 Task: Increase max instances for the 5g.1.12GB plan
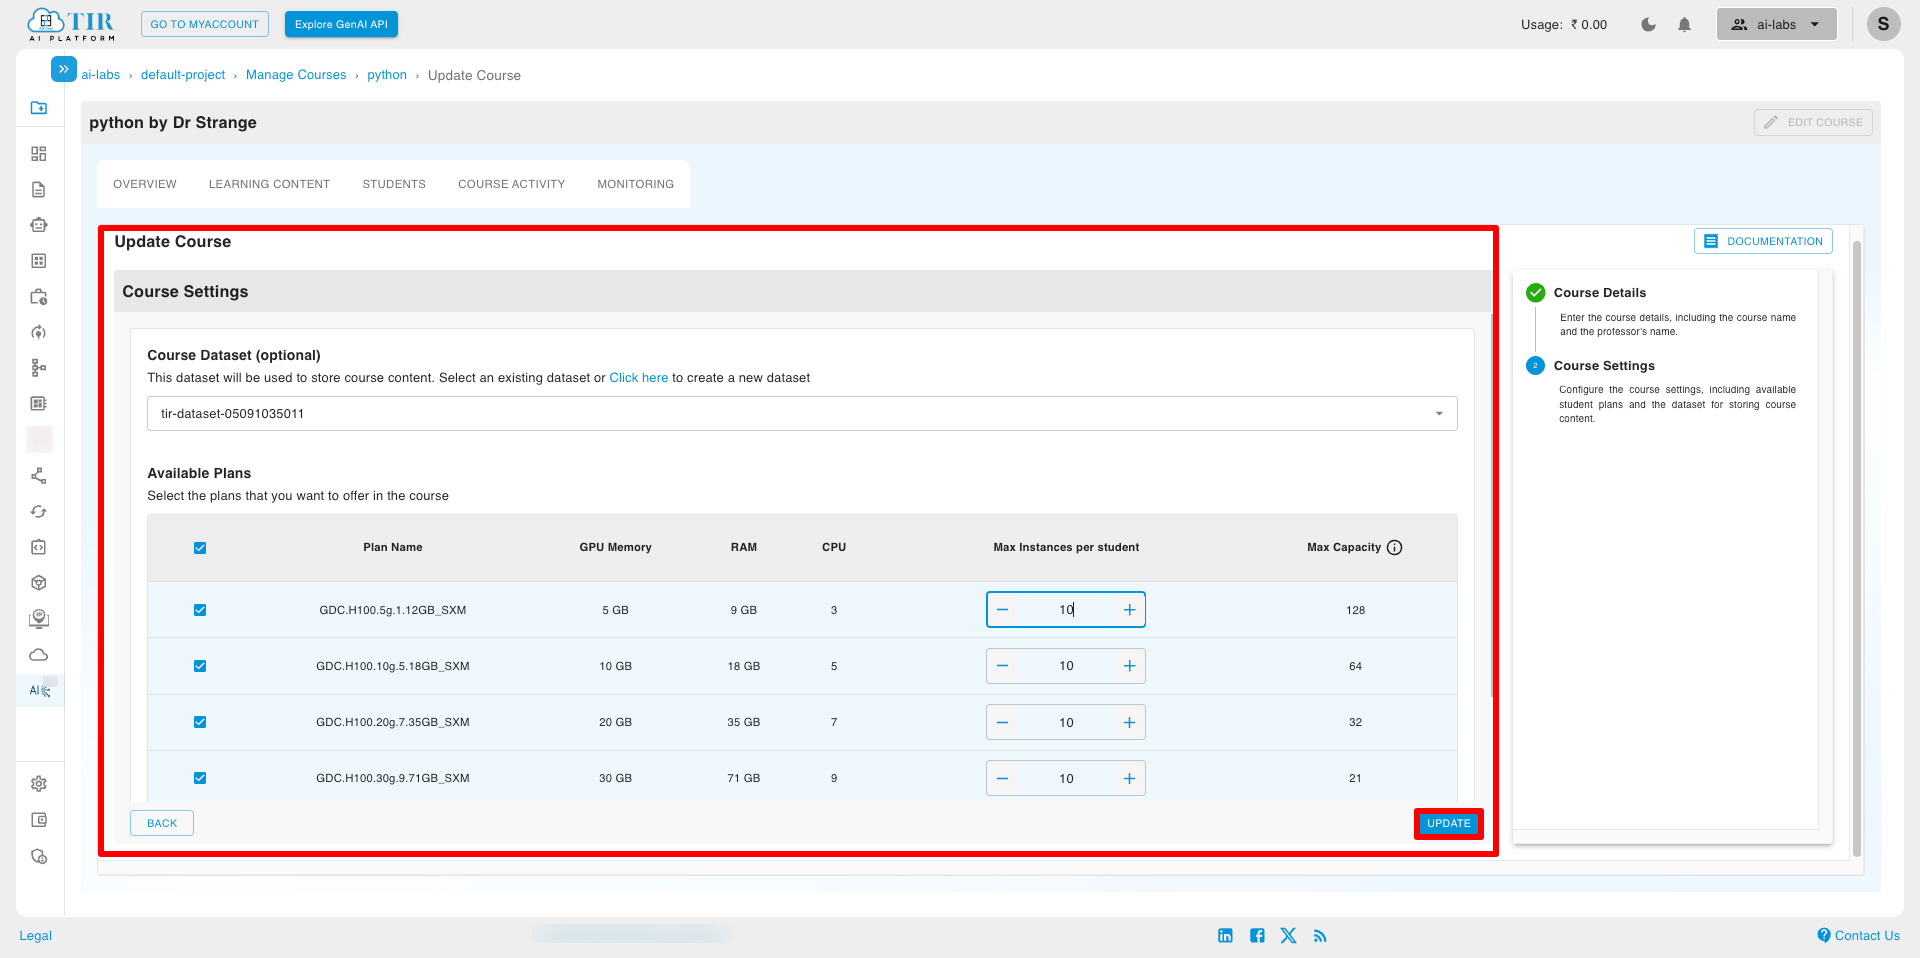coord(1129,610)
